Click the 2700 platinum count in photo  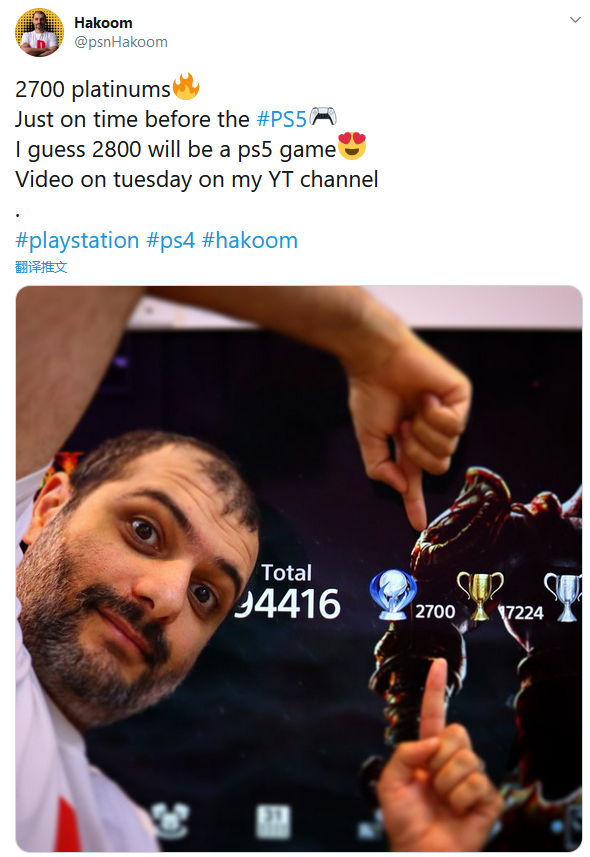click(x=435, y=611)
